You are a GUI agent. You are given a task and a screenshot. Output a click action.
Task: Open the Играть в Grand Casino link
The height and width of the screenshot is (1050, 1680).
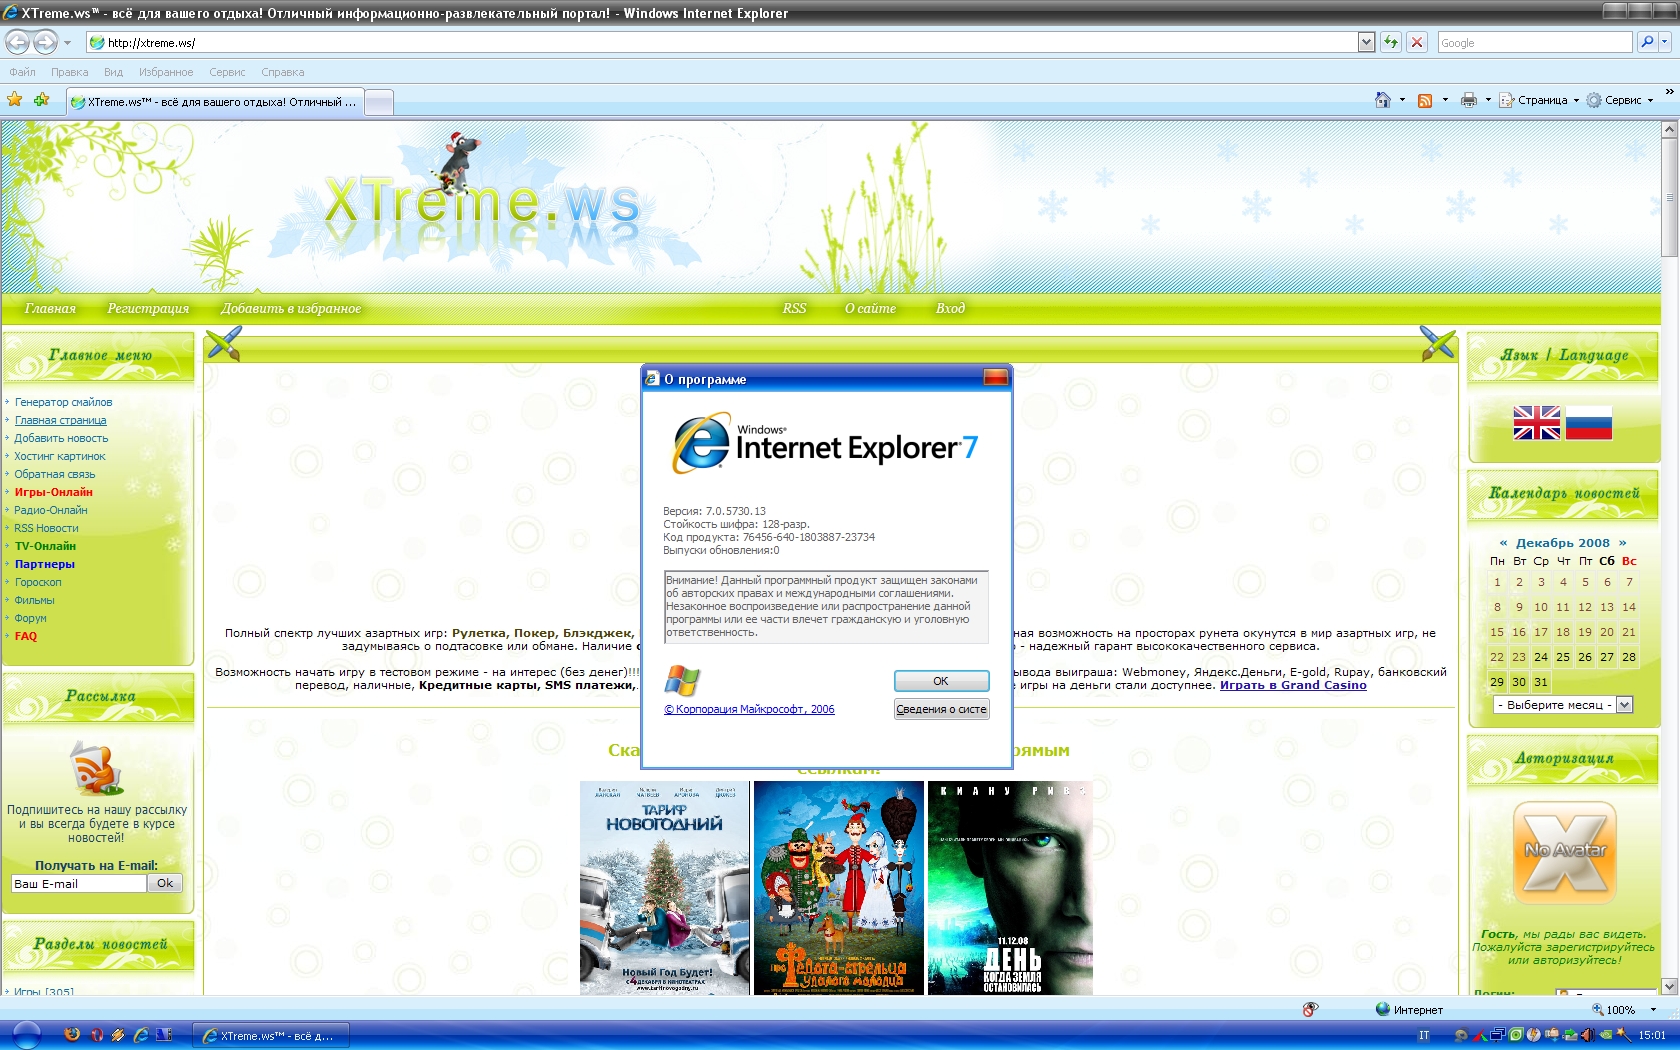point(1293,685)
